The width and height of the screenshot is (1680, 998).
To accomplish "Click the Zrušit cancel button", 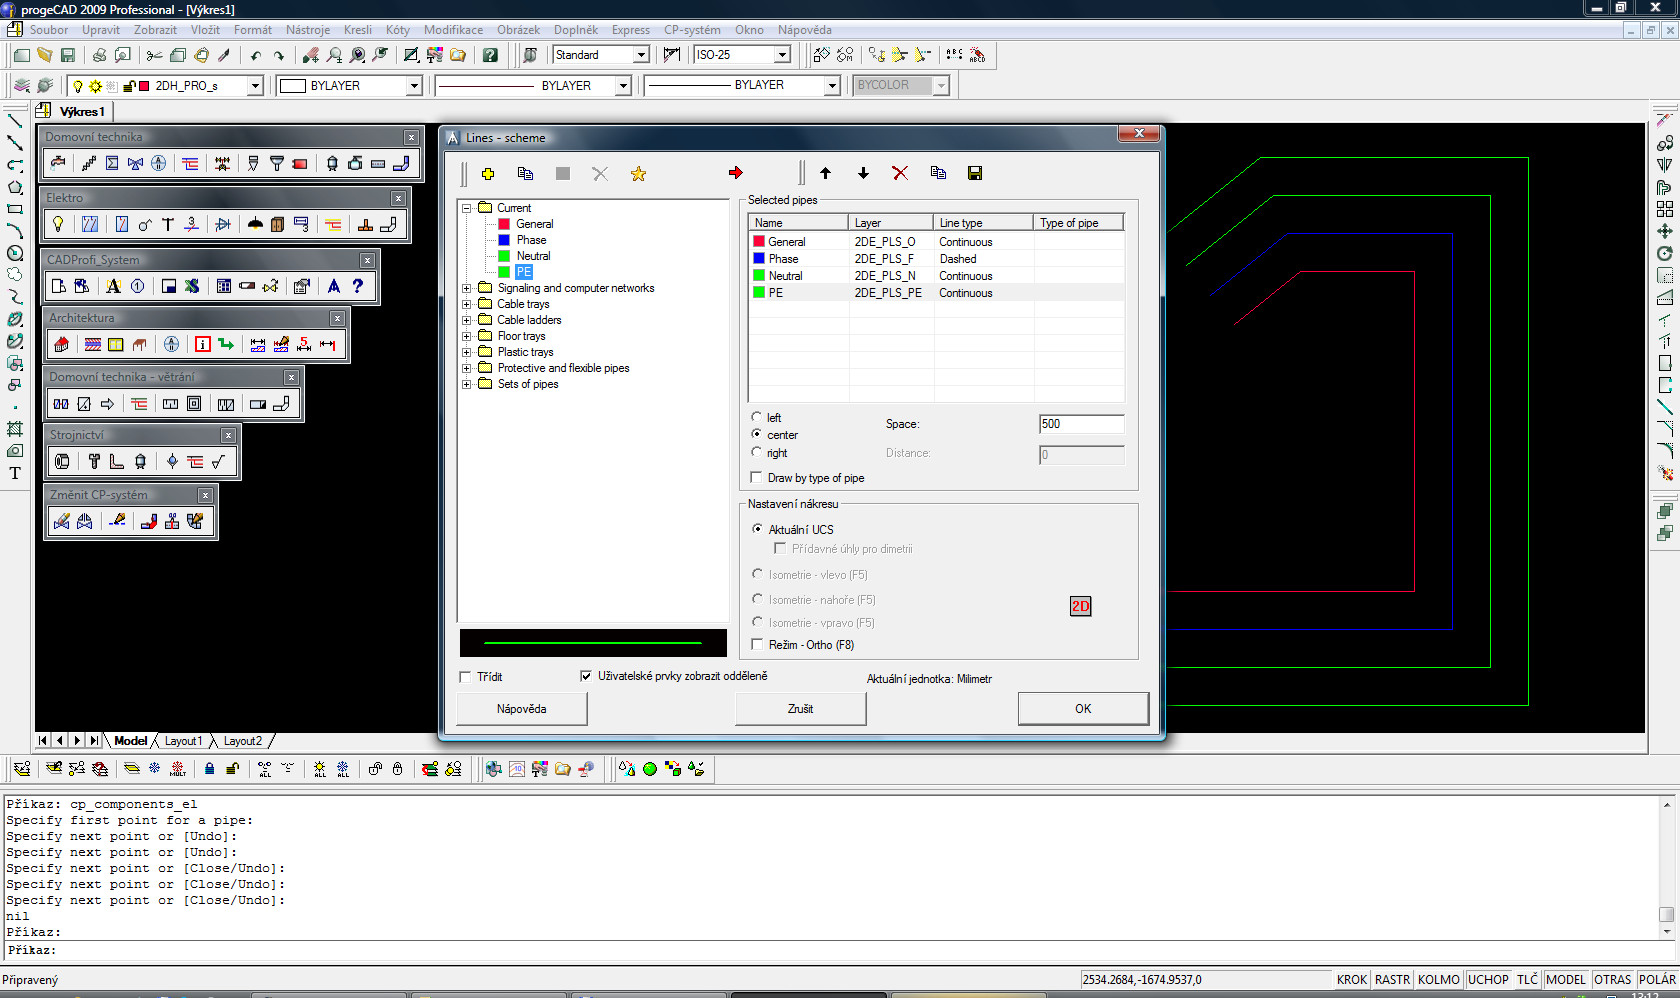I will coord(800,709).
